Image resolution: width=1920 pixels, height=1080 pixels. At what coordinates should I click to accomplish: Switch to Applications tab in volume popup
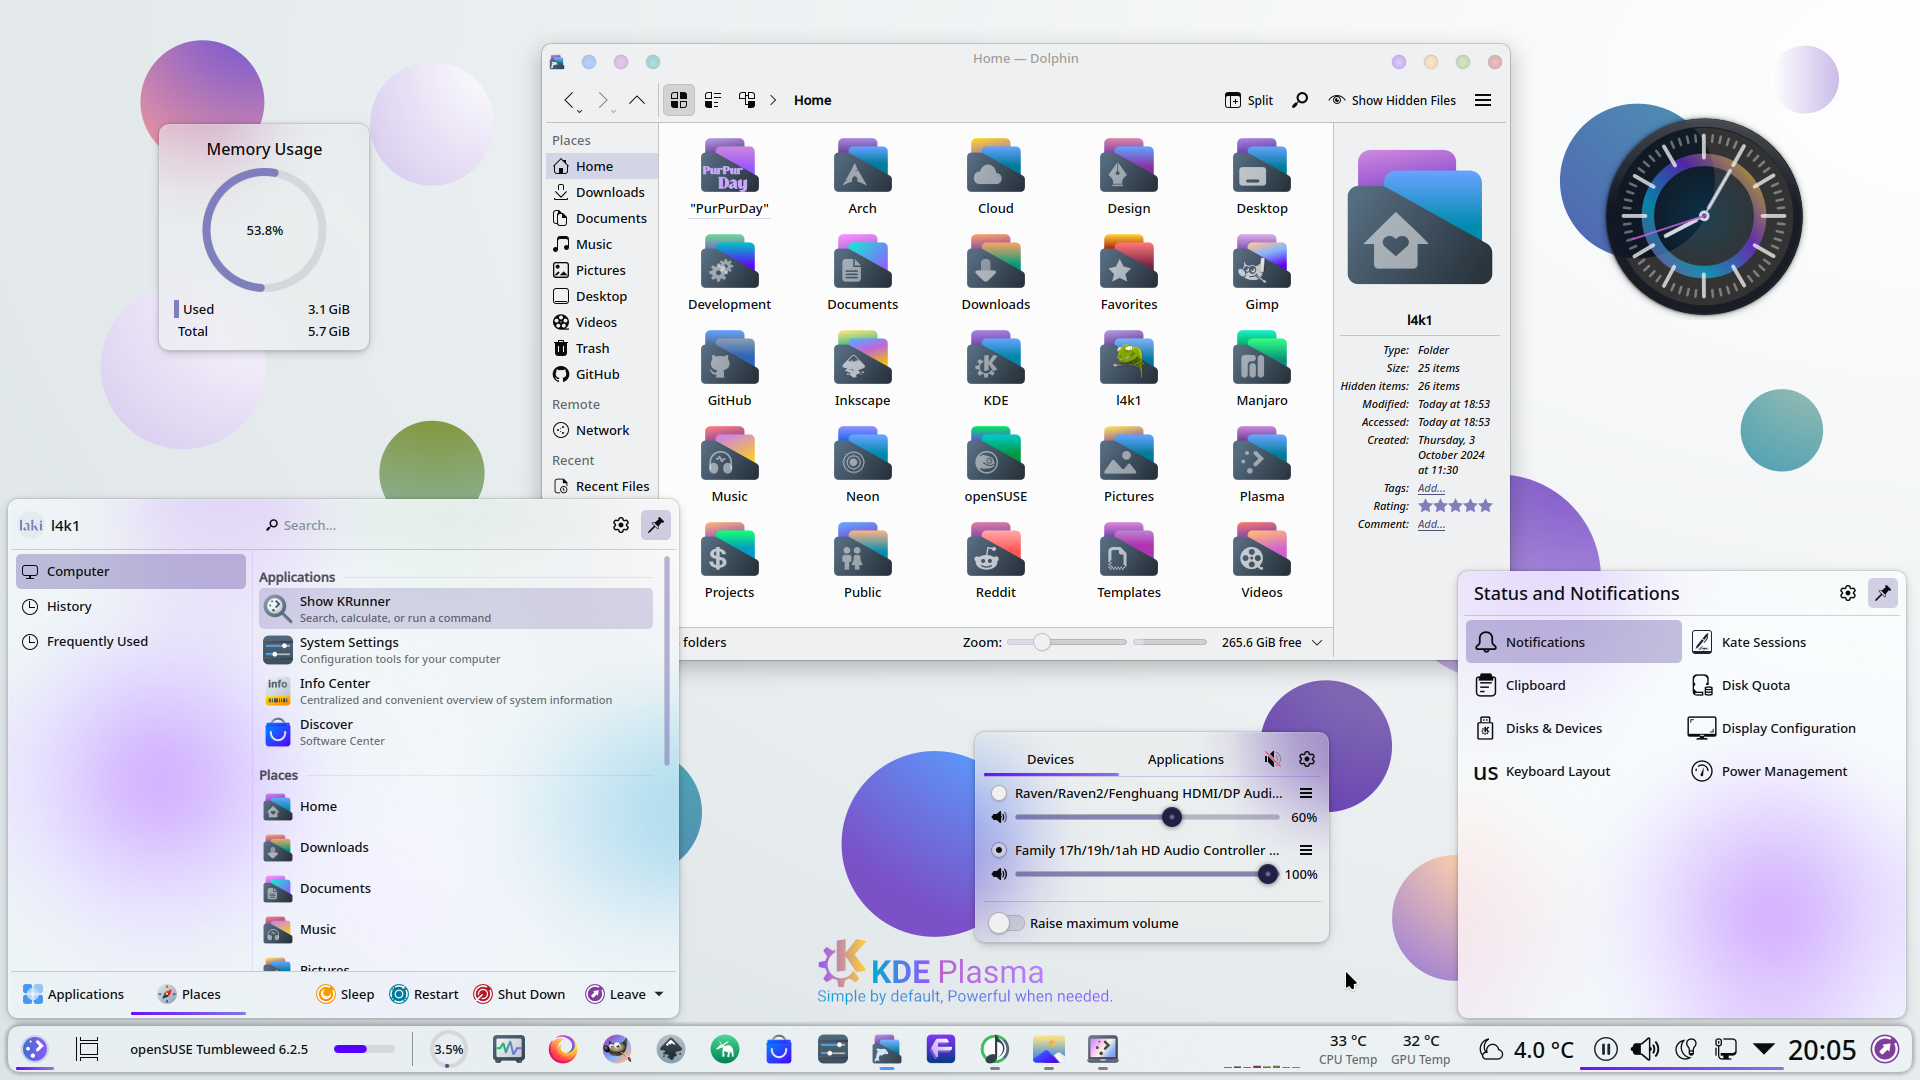click(1185, 759)
